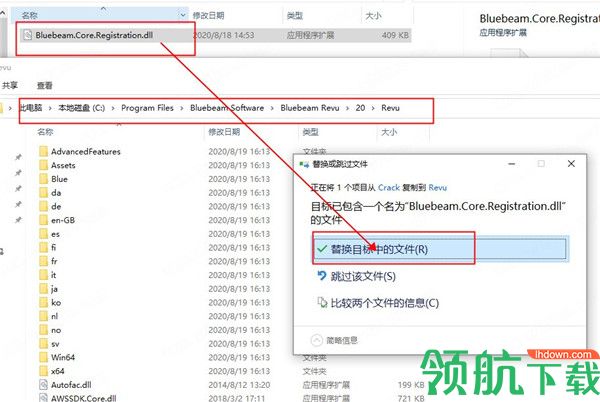Sort by 修改日期 column in Revu window

(224, 132)
